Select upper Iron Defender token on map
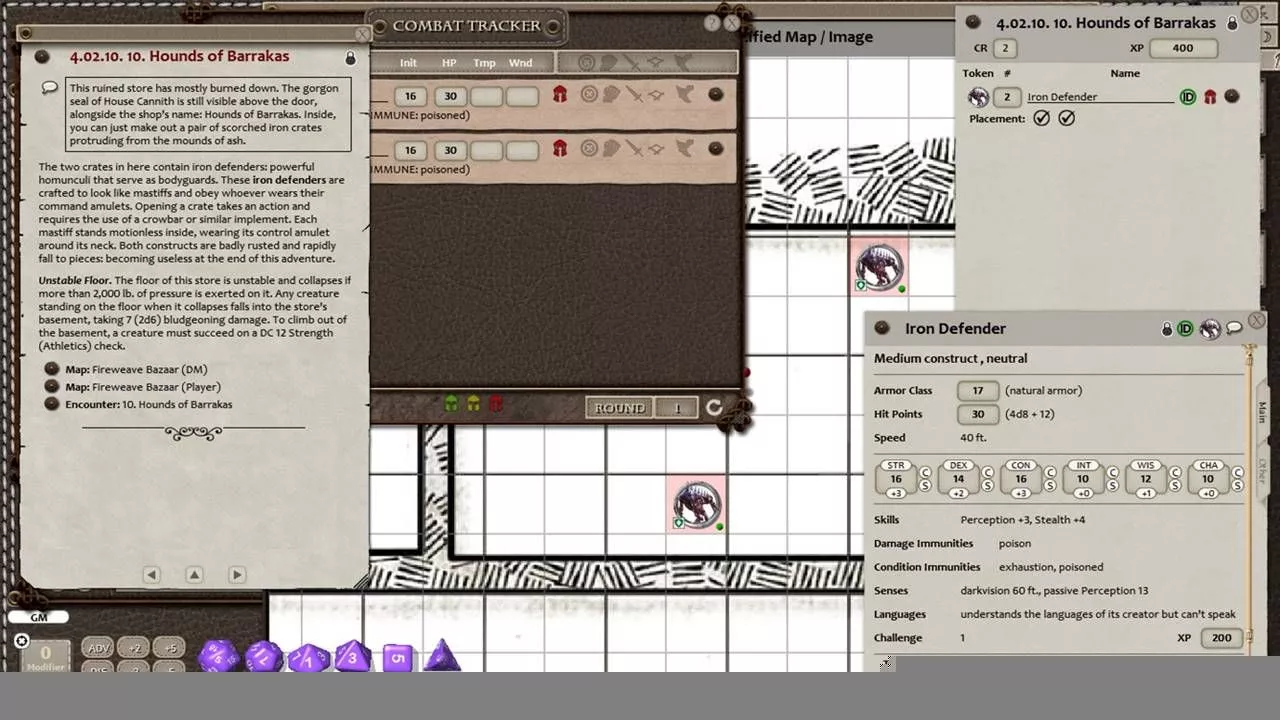This screenshot has height=720, width=1280. [880, 268]
